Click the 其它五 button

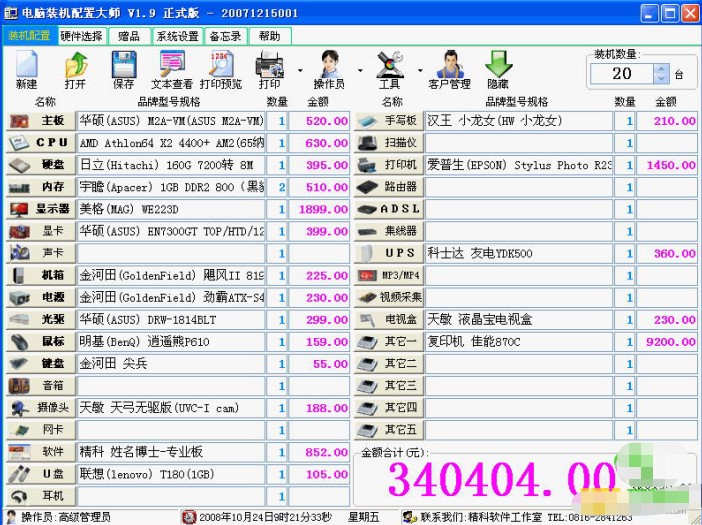[389, 430]
